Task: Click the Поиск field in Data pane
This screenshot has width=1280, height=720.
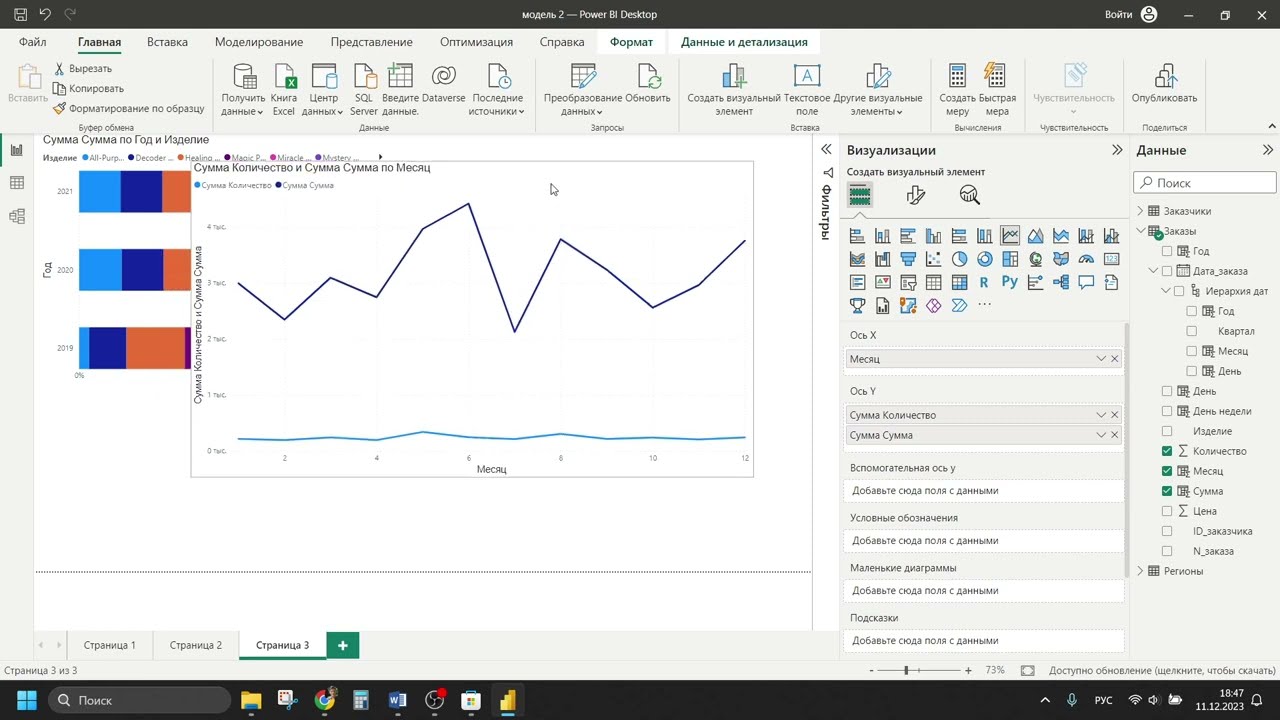Action: coord(1205,183)
